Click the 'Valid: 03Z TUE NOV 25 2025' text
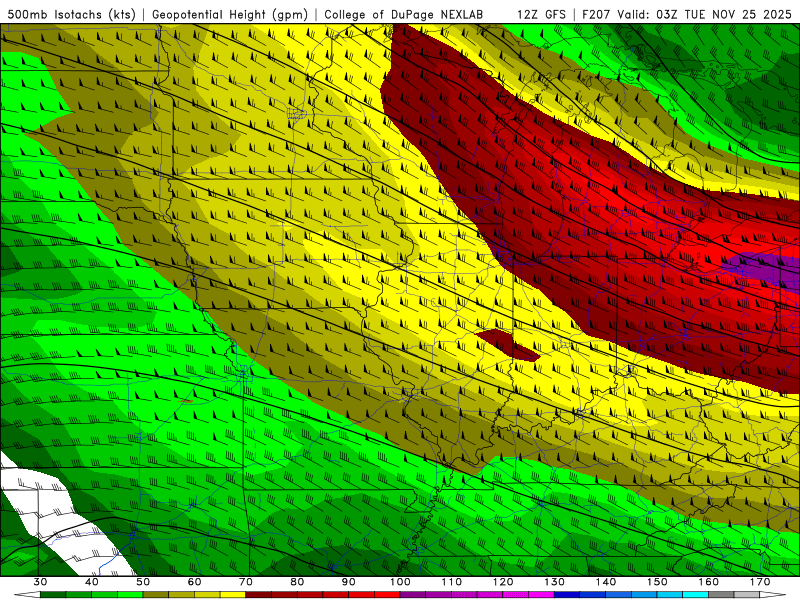Viewport: 800px width, 600px height. [x=705, y=14]
